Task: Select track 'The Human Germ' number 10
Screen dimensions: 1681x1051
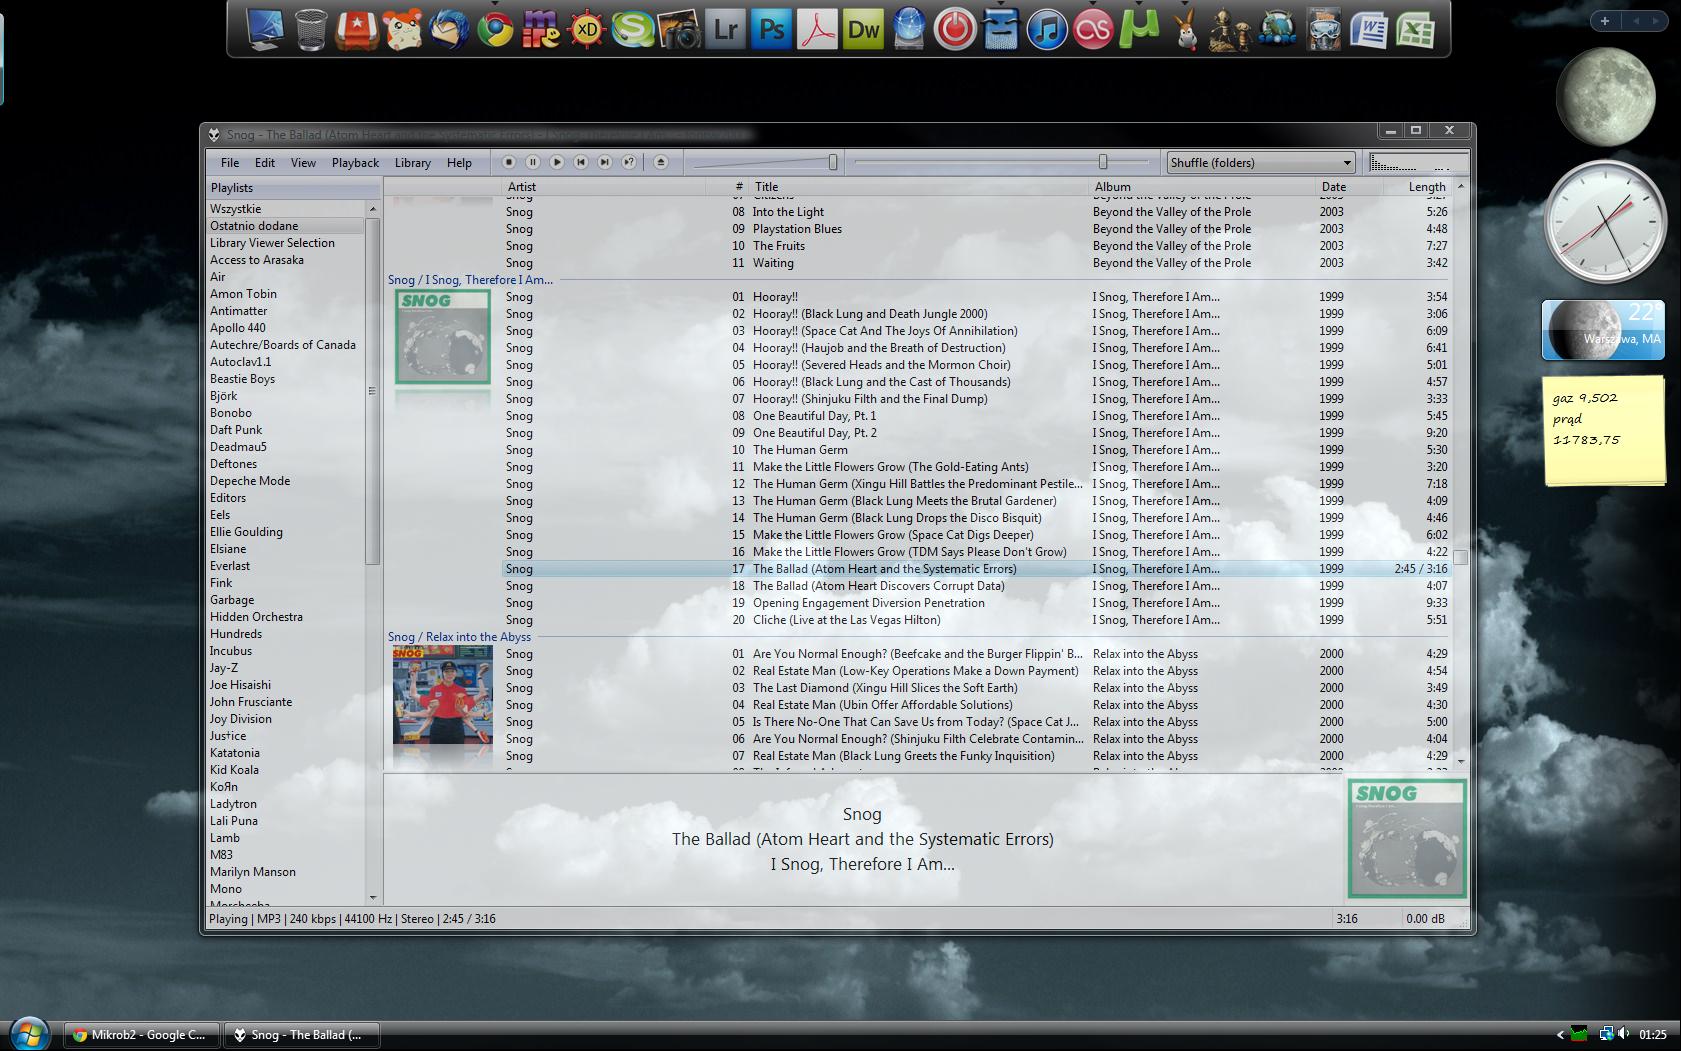Action: click(x=975, y=450)
